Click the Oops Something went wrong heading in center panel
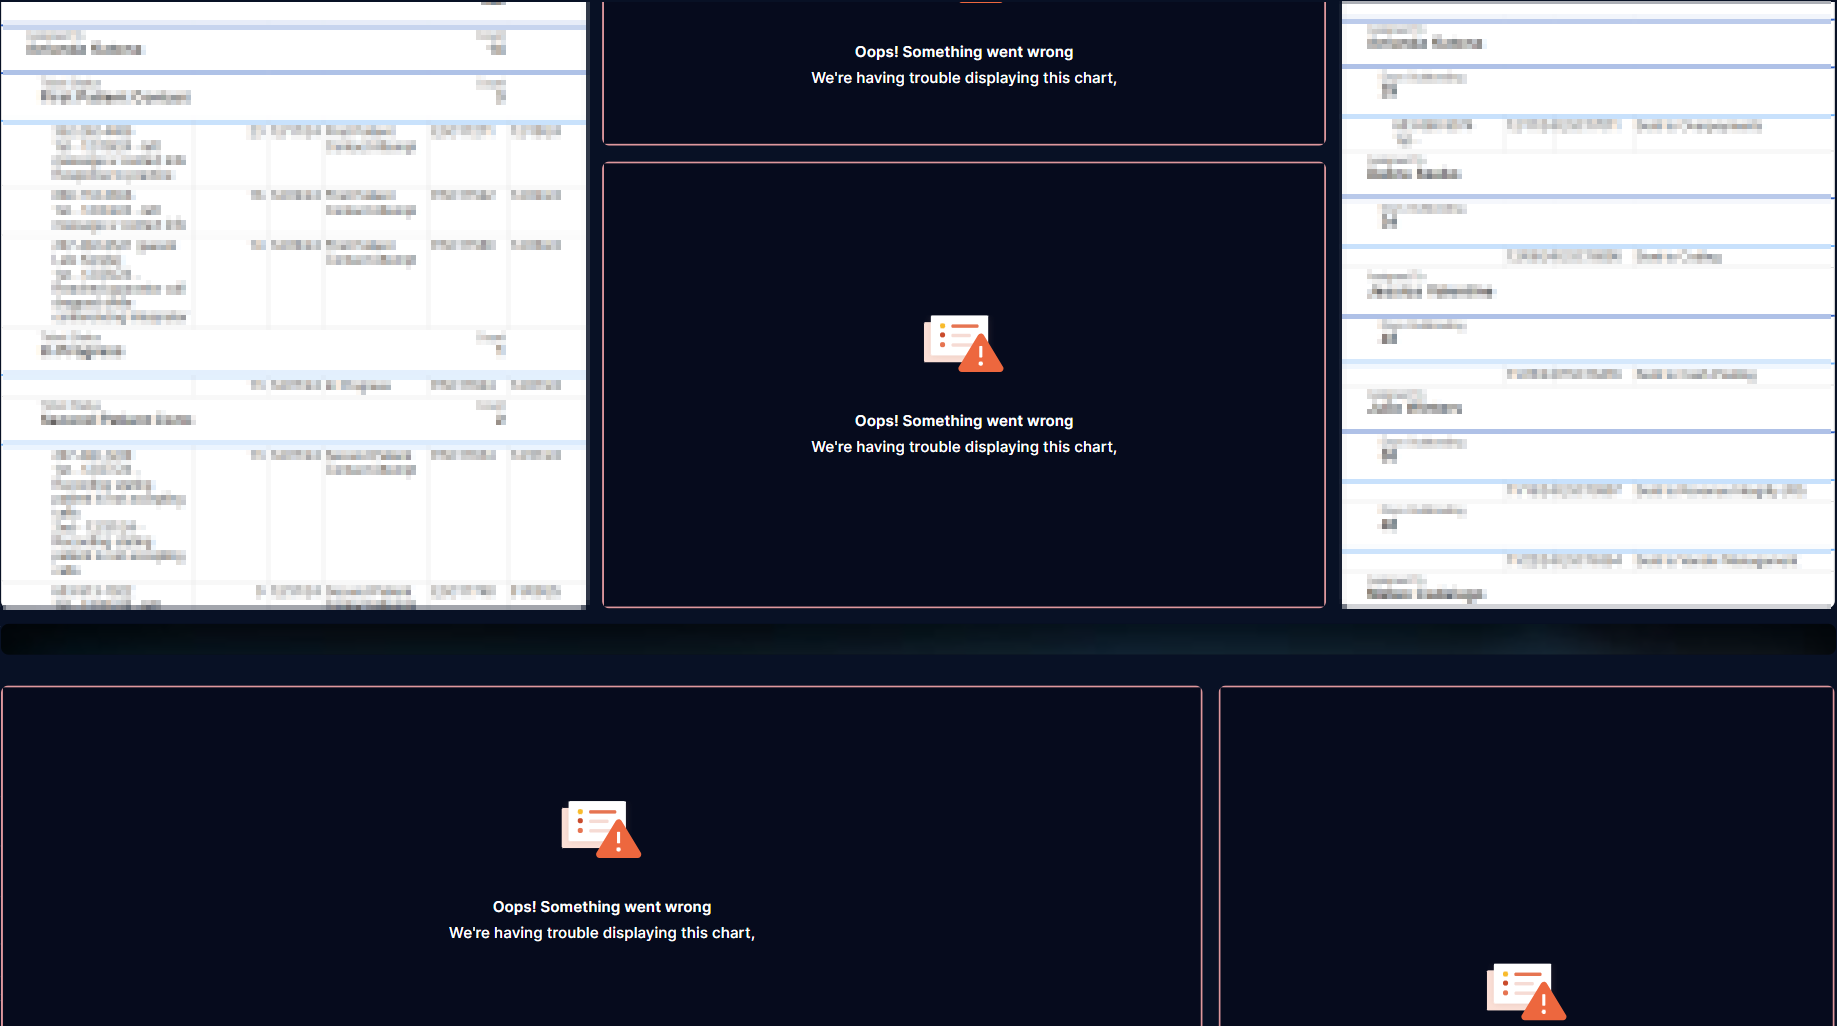Viewport: 1837px width, 1026px height. (x=963, y=420)
